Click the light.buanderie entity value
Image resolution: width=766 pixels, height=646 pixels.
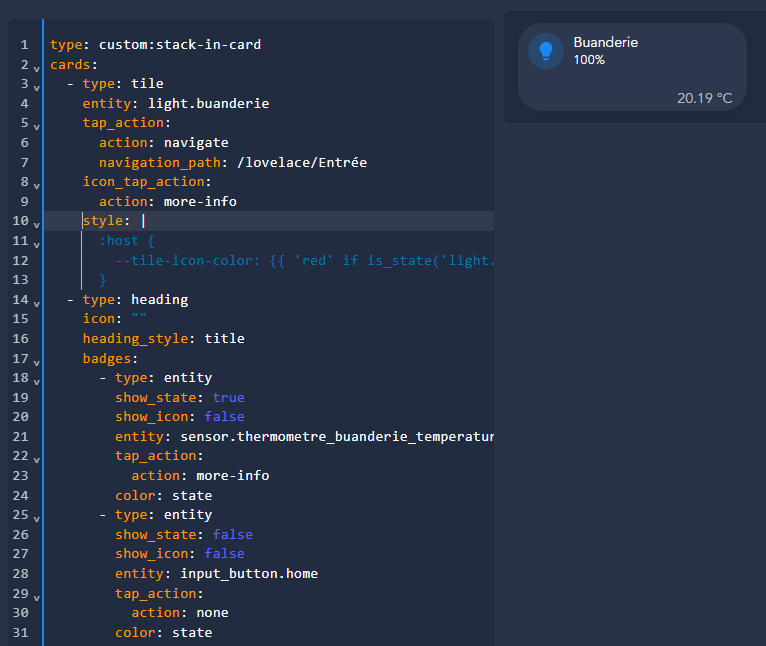coord(208,103)
